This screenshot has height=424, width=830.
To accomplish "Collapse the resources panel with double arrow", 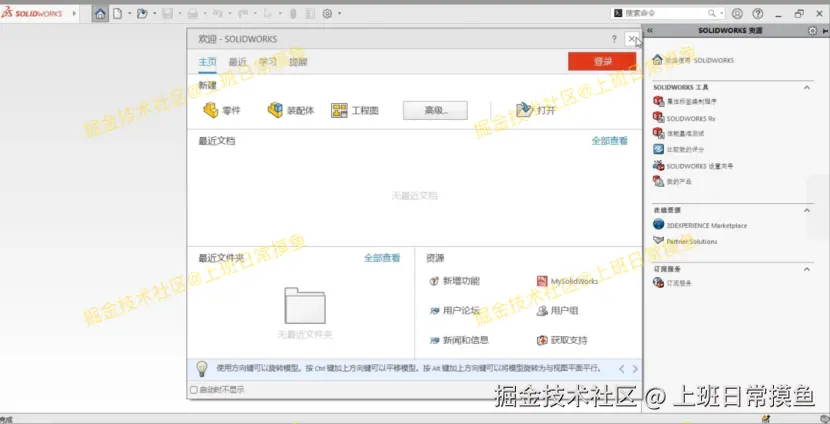I will click(x=650, y=31).
